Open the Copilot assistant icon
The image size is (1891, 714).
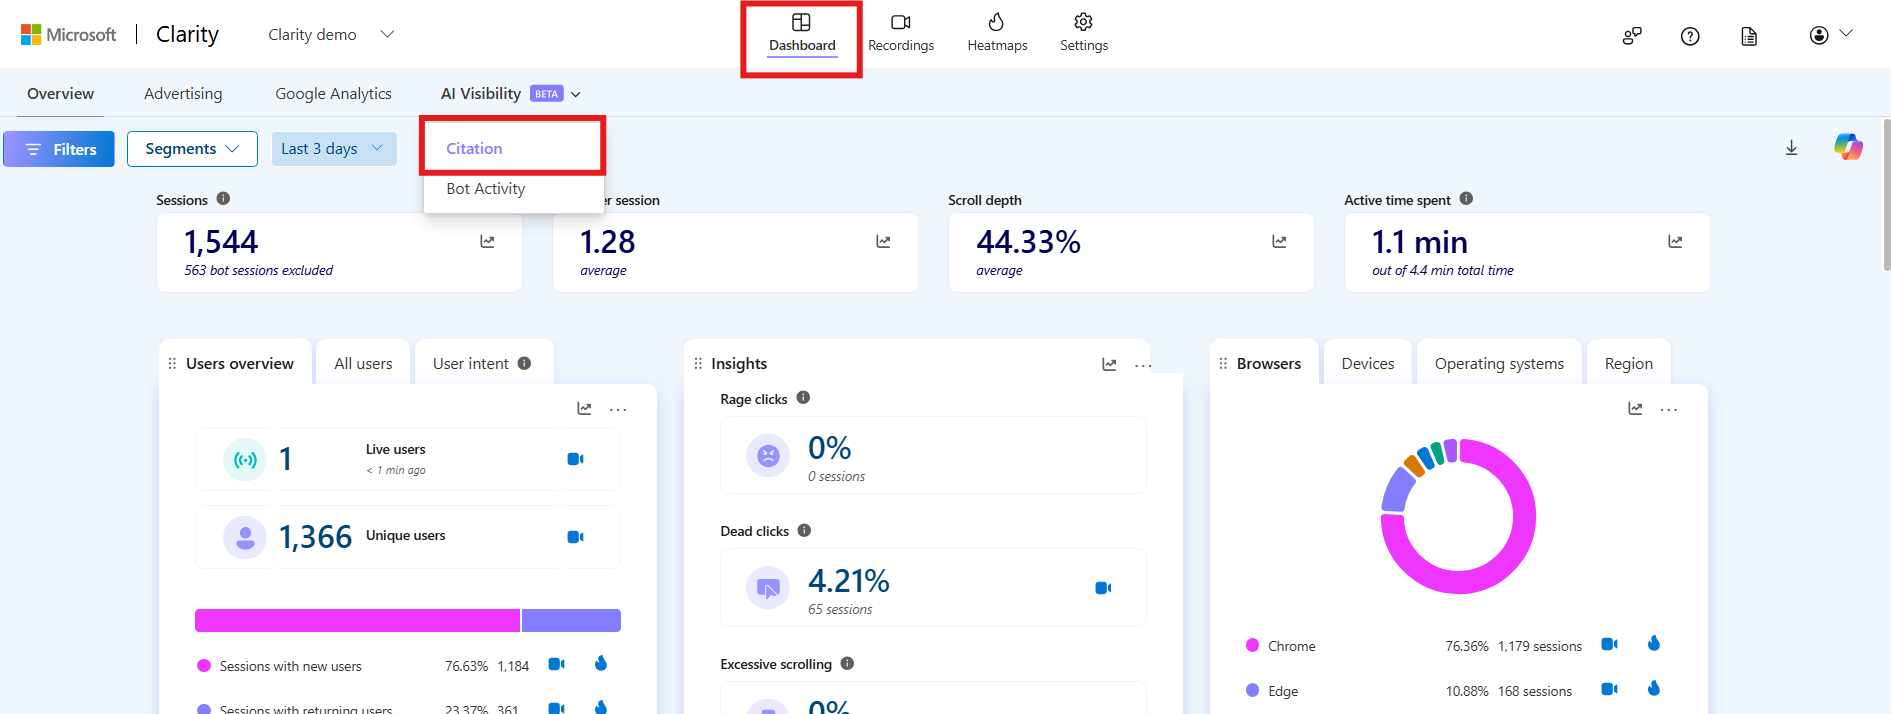pyautogui.click(x=1848, y=147)
